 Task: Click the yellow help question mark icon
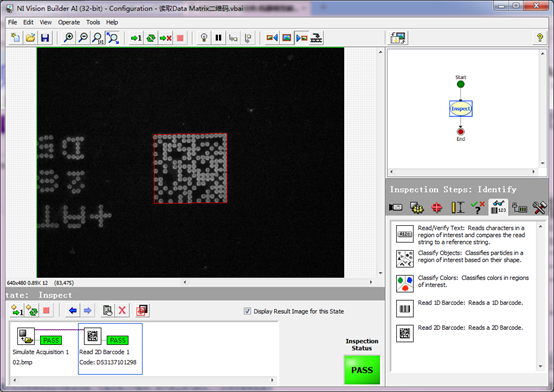[x=540, y=38]
